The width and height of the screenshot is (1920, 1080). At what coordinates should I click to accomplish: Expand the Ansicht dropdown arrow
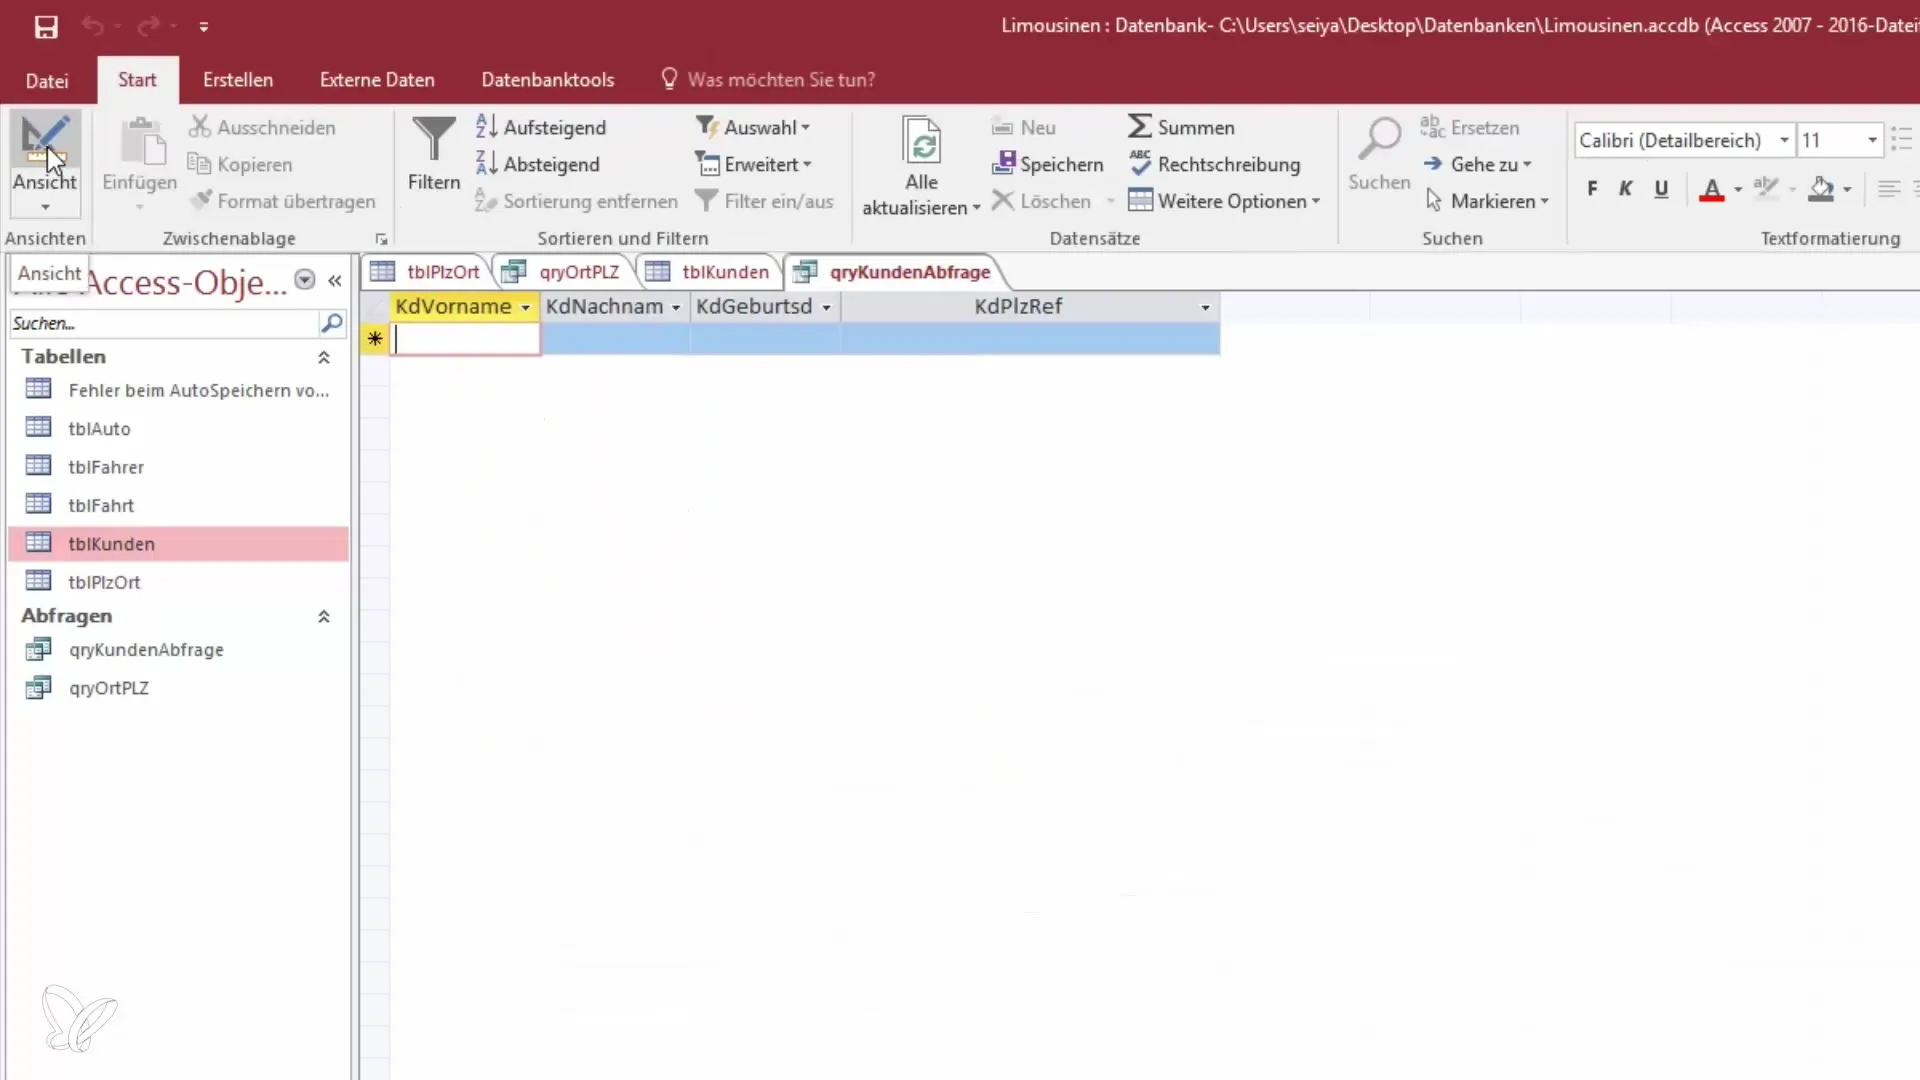45,207
